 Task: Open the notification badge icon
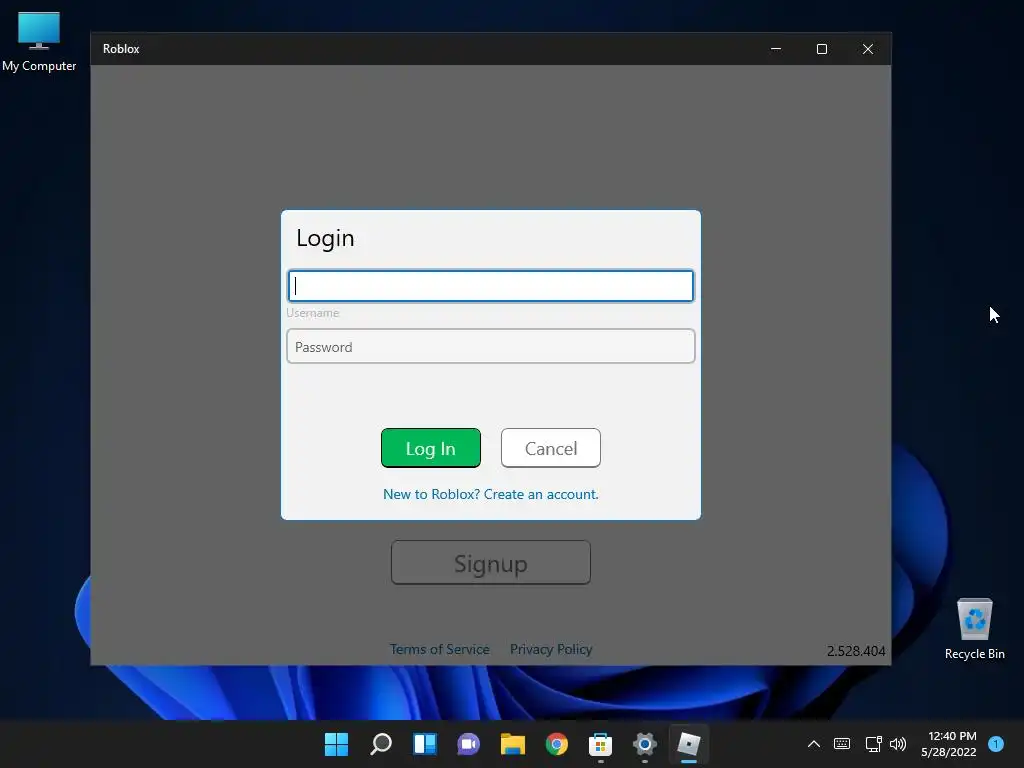point(995,744)
